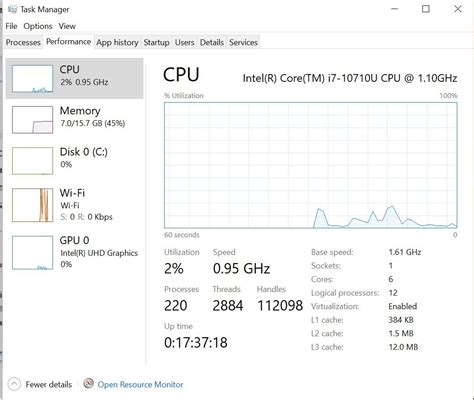
Task: Open the Disk 0 (C:) performance view
Action: click(x=75, y=161)
